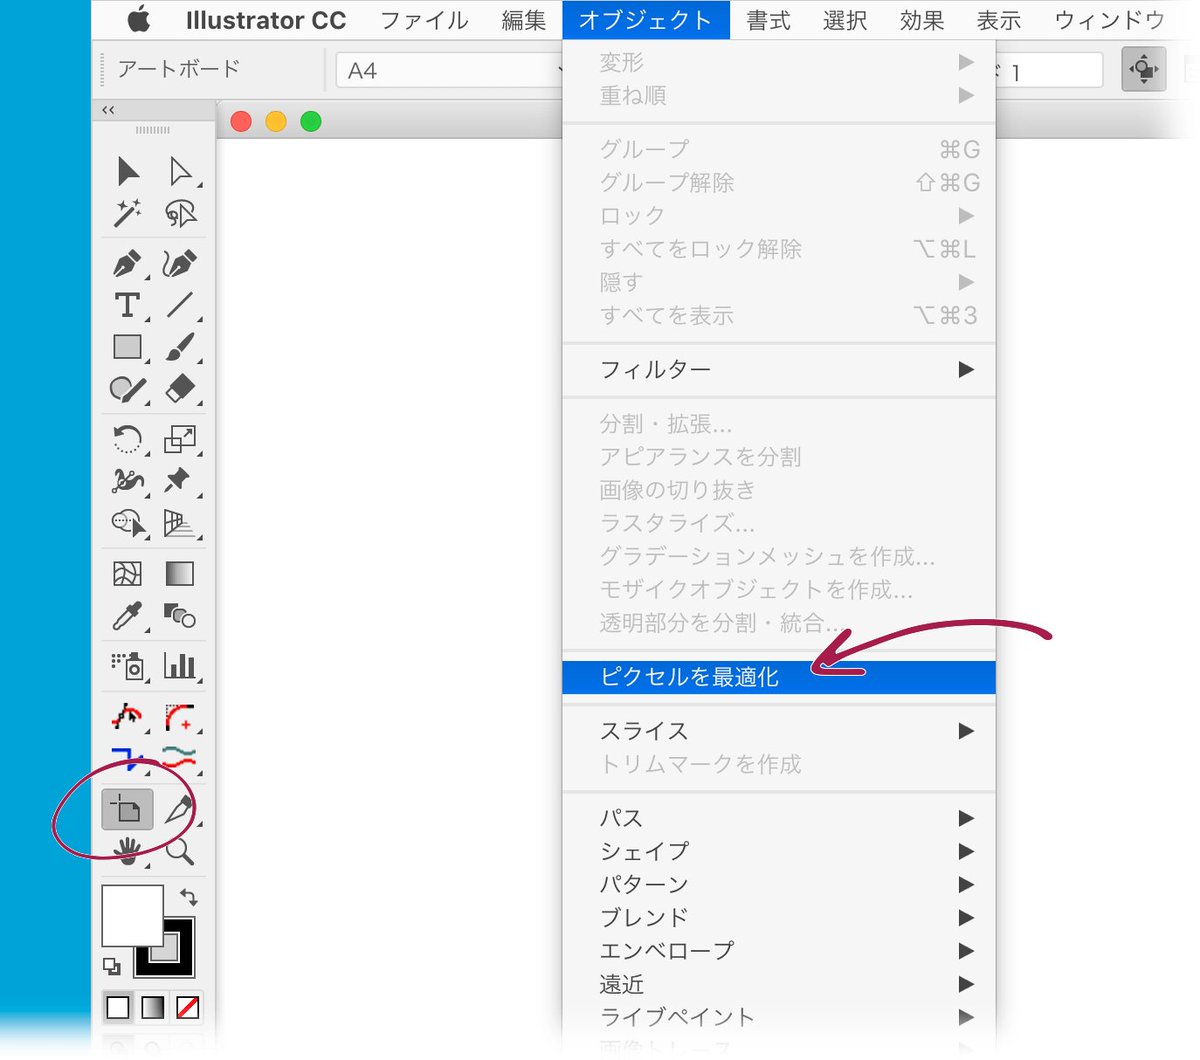Expand the スライス submenu arrow
Viewport: 1200px width, 1060px height.
[x=966, y=731]
